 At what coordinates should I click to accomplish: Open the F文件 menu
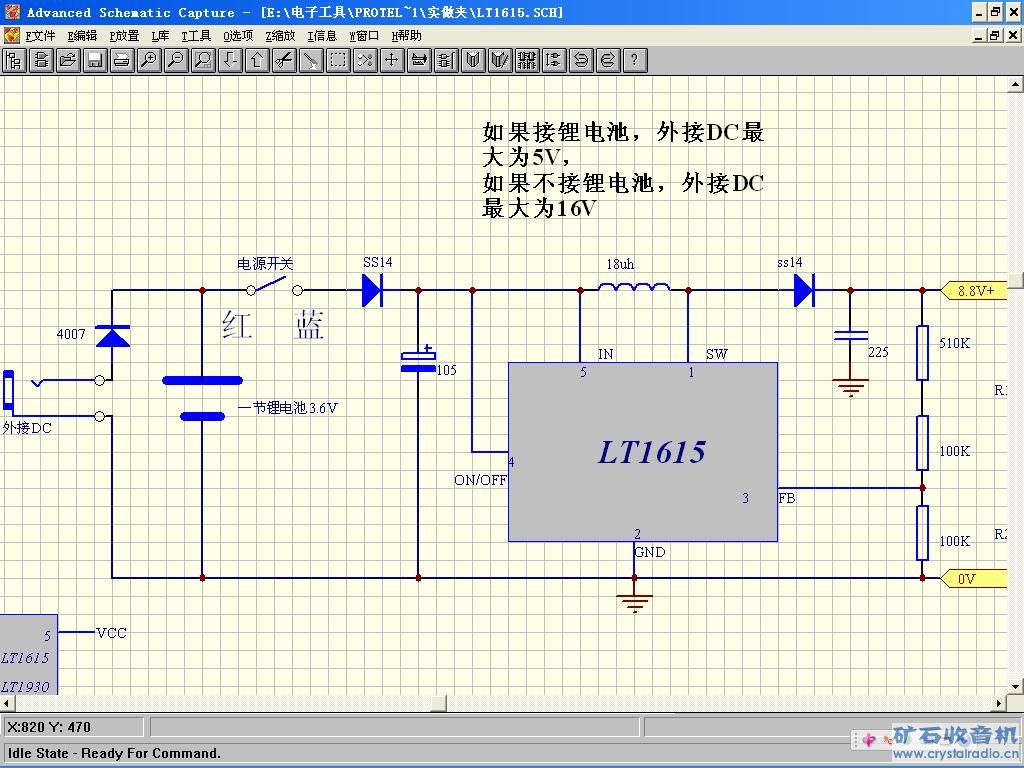point(40,36)
